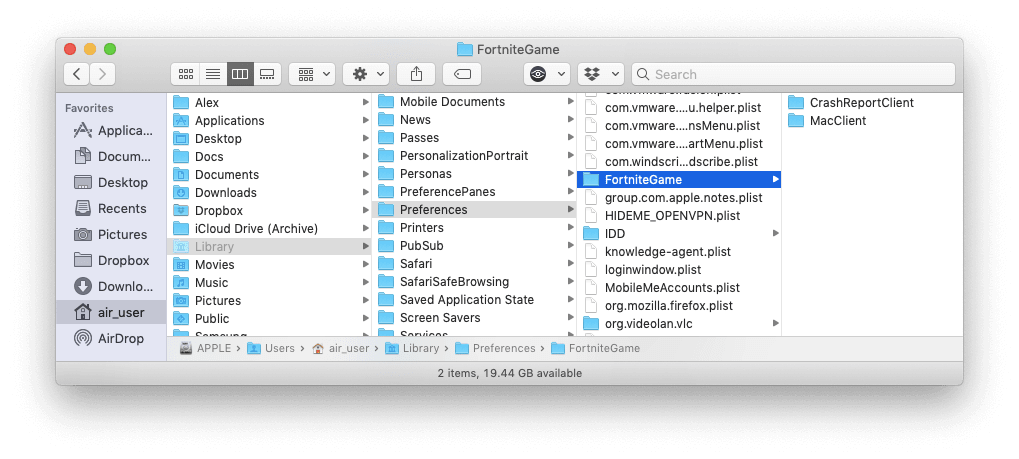
Task: Select the MacClient folder
Action: [827, 121]
